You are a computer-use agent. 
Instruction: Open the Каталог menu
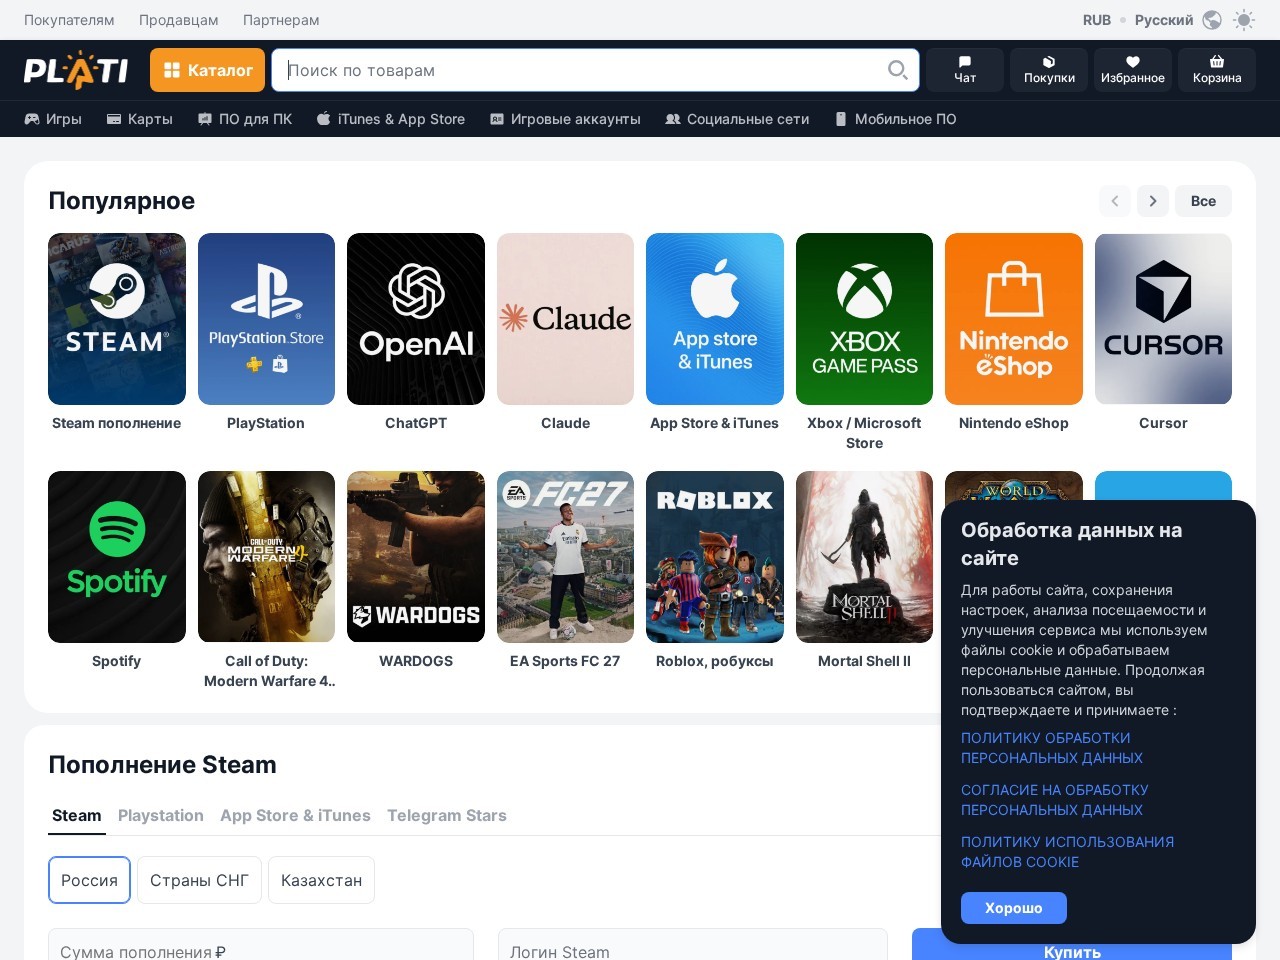coord(208,70)
